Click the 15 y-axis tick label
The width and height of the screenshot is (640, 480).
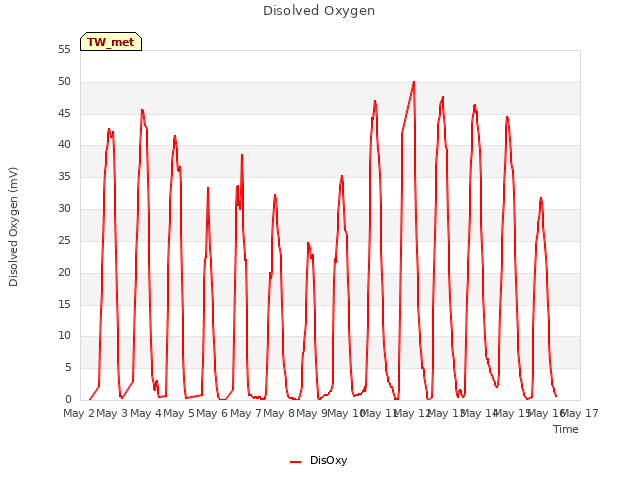click(x=64, y=304)
